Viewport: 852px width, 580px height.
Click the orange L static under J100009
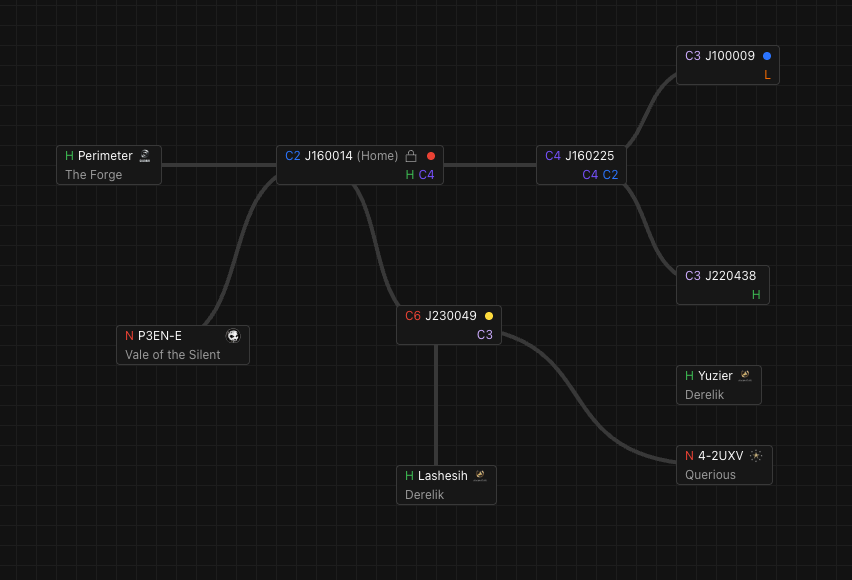click(767, 75)
